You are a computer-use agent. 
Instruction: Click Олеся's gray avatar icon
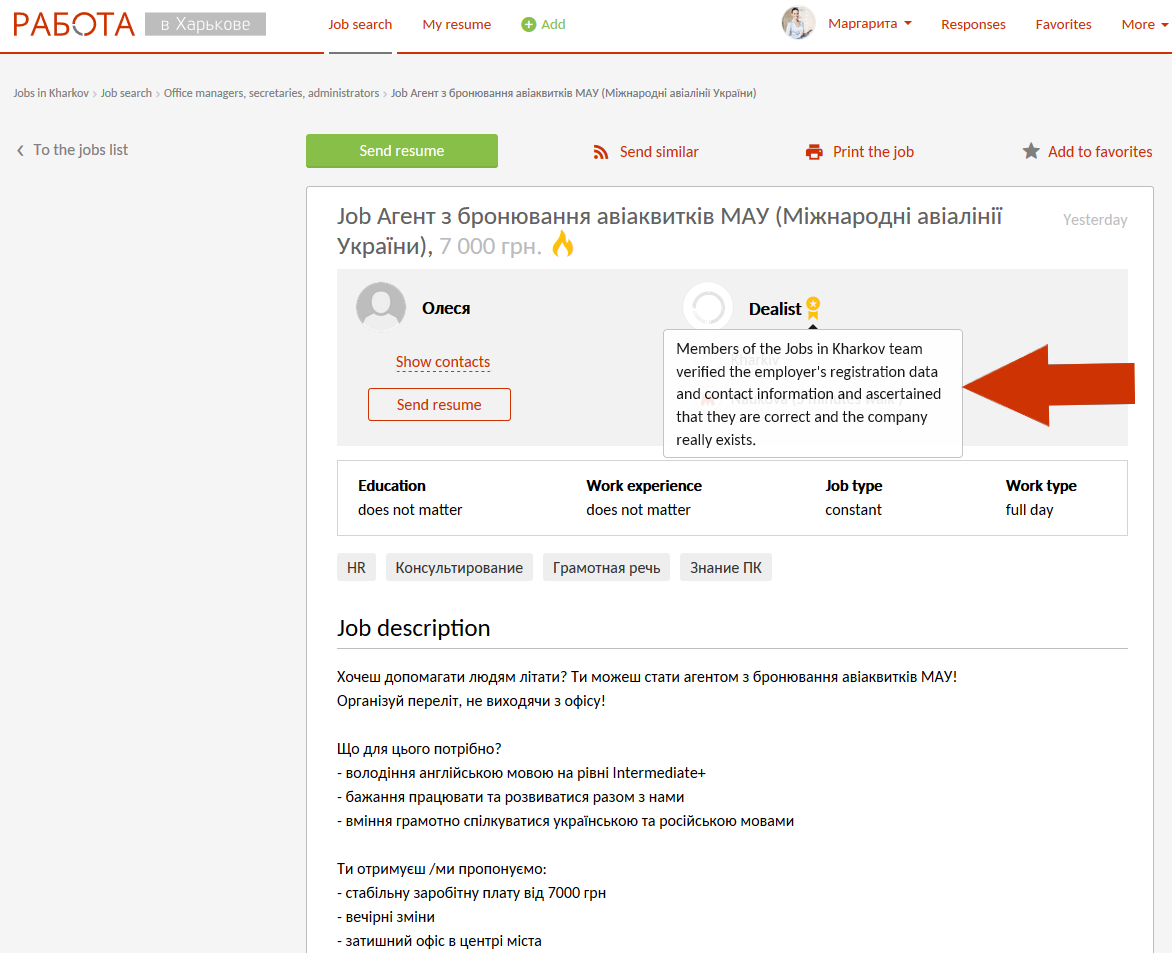381,307
